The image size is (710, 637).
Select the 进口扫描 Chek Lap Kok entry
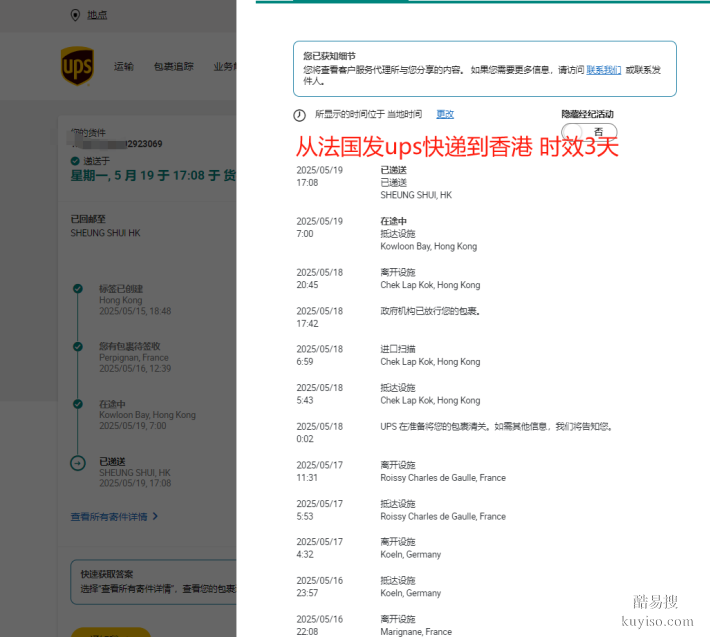[x=388, y=355]
